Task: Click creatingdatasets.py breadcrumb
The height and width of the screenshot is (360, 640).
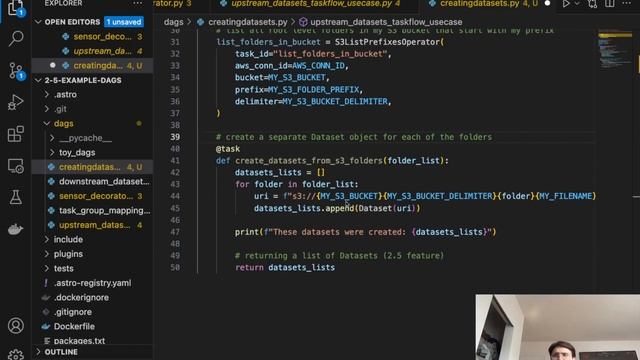Action: pos(247,22)
